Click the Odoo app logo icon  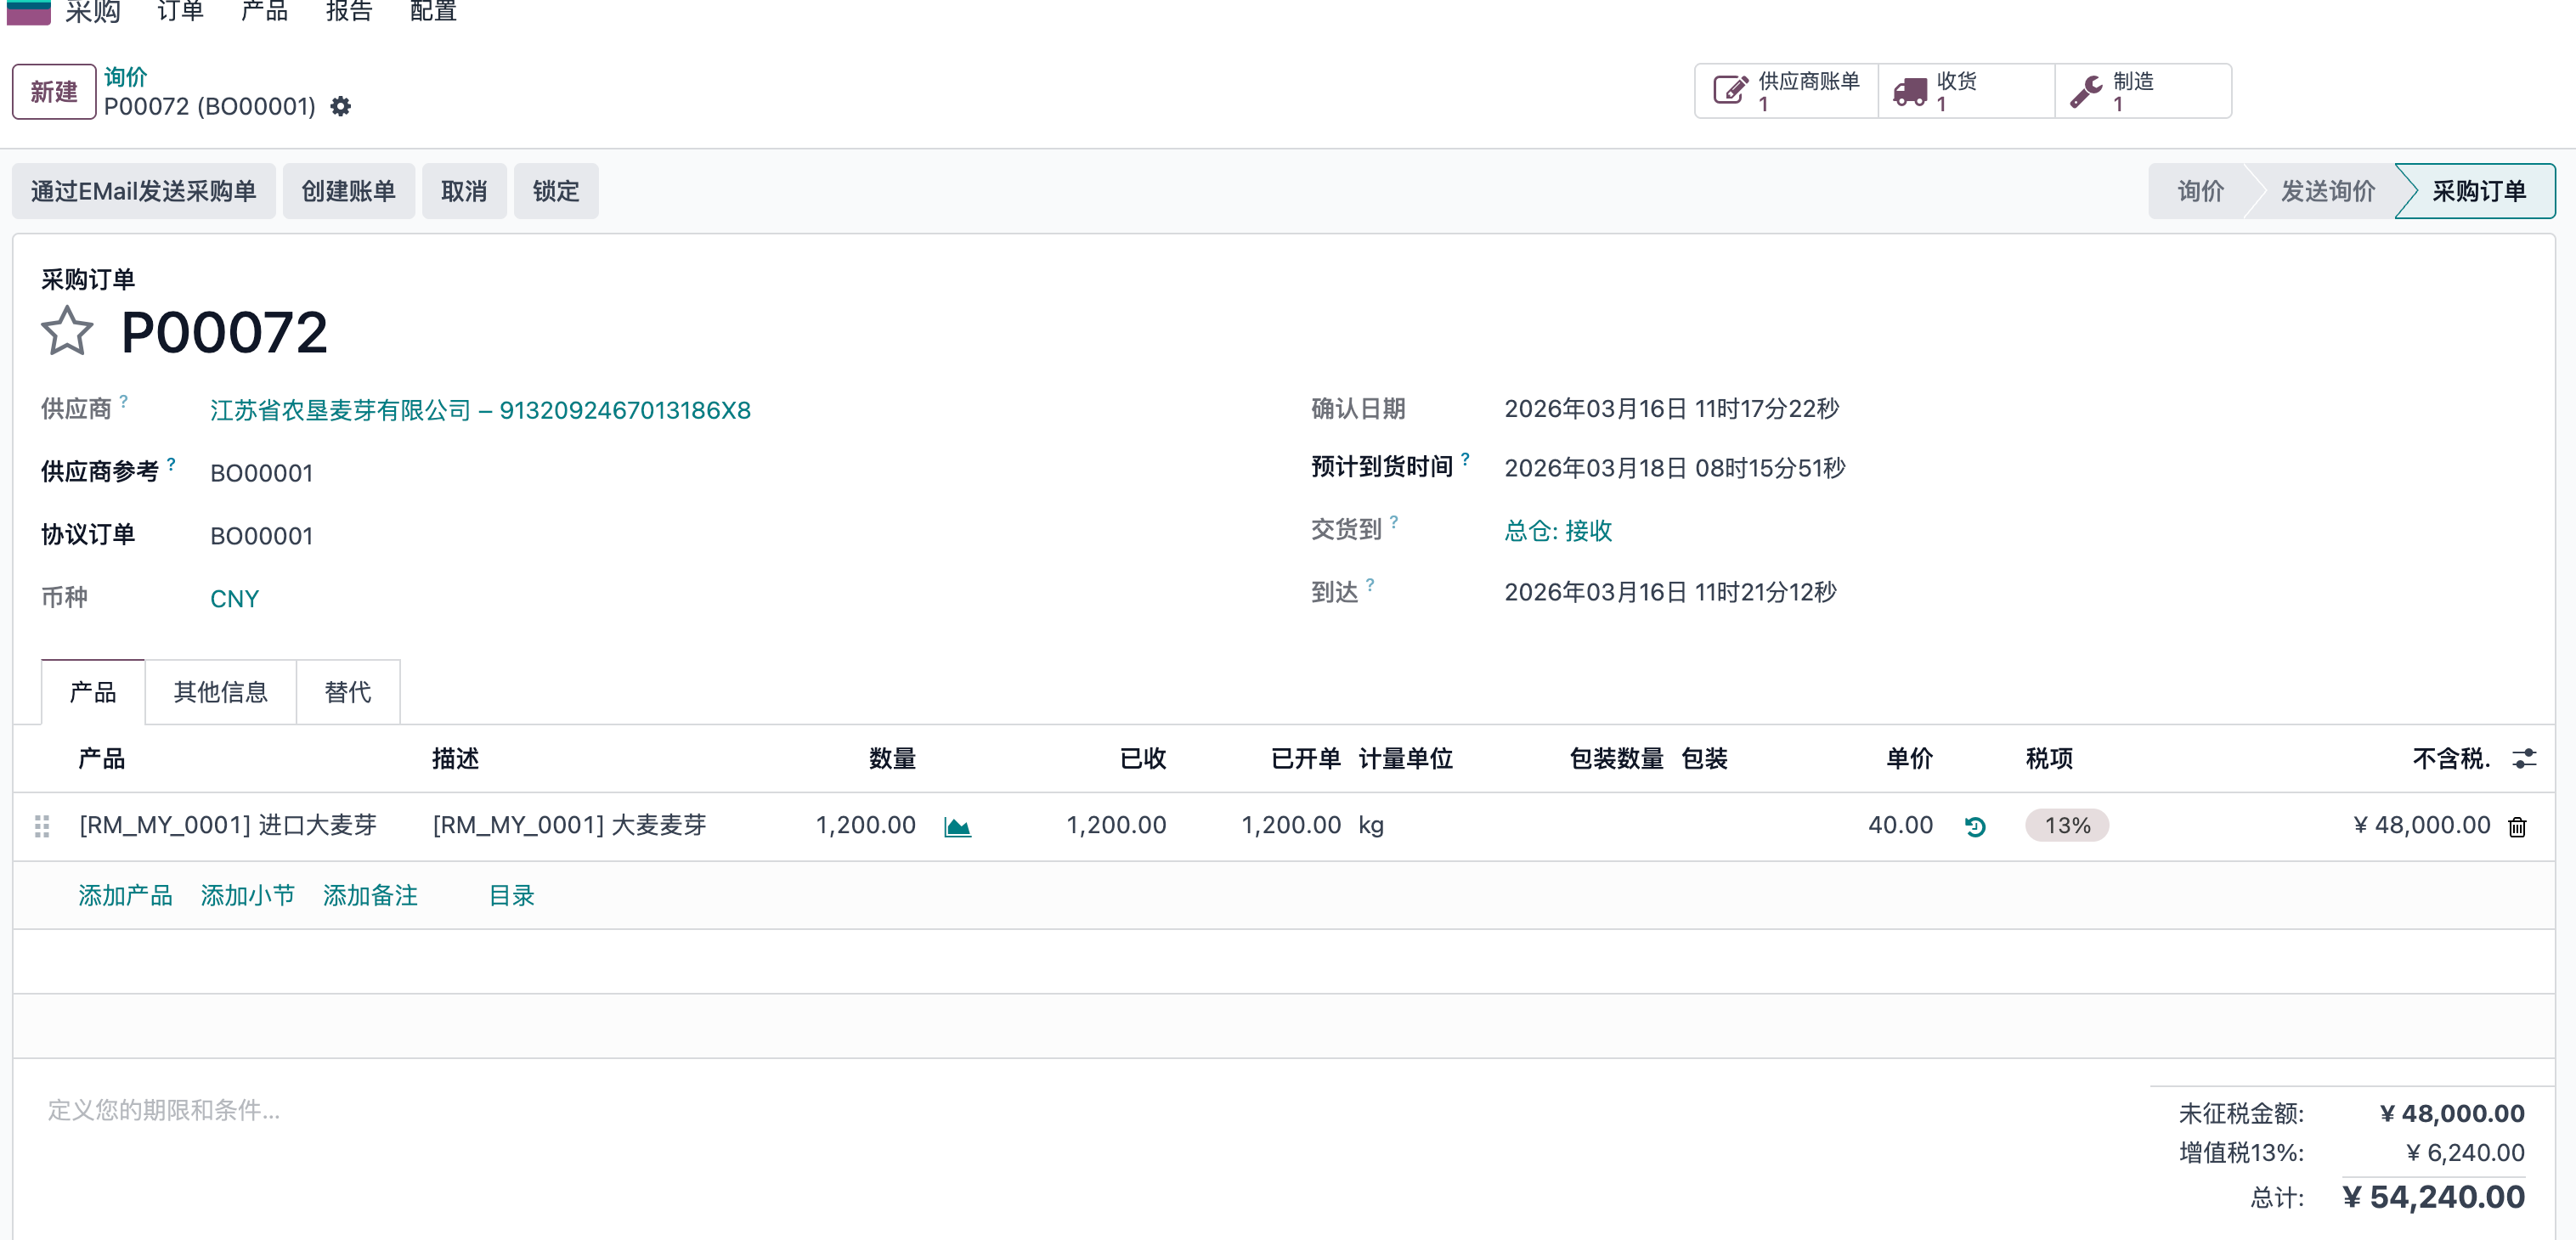(28, 11)
